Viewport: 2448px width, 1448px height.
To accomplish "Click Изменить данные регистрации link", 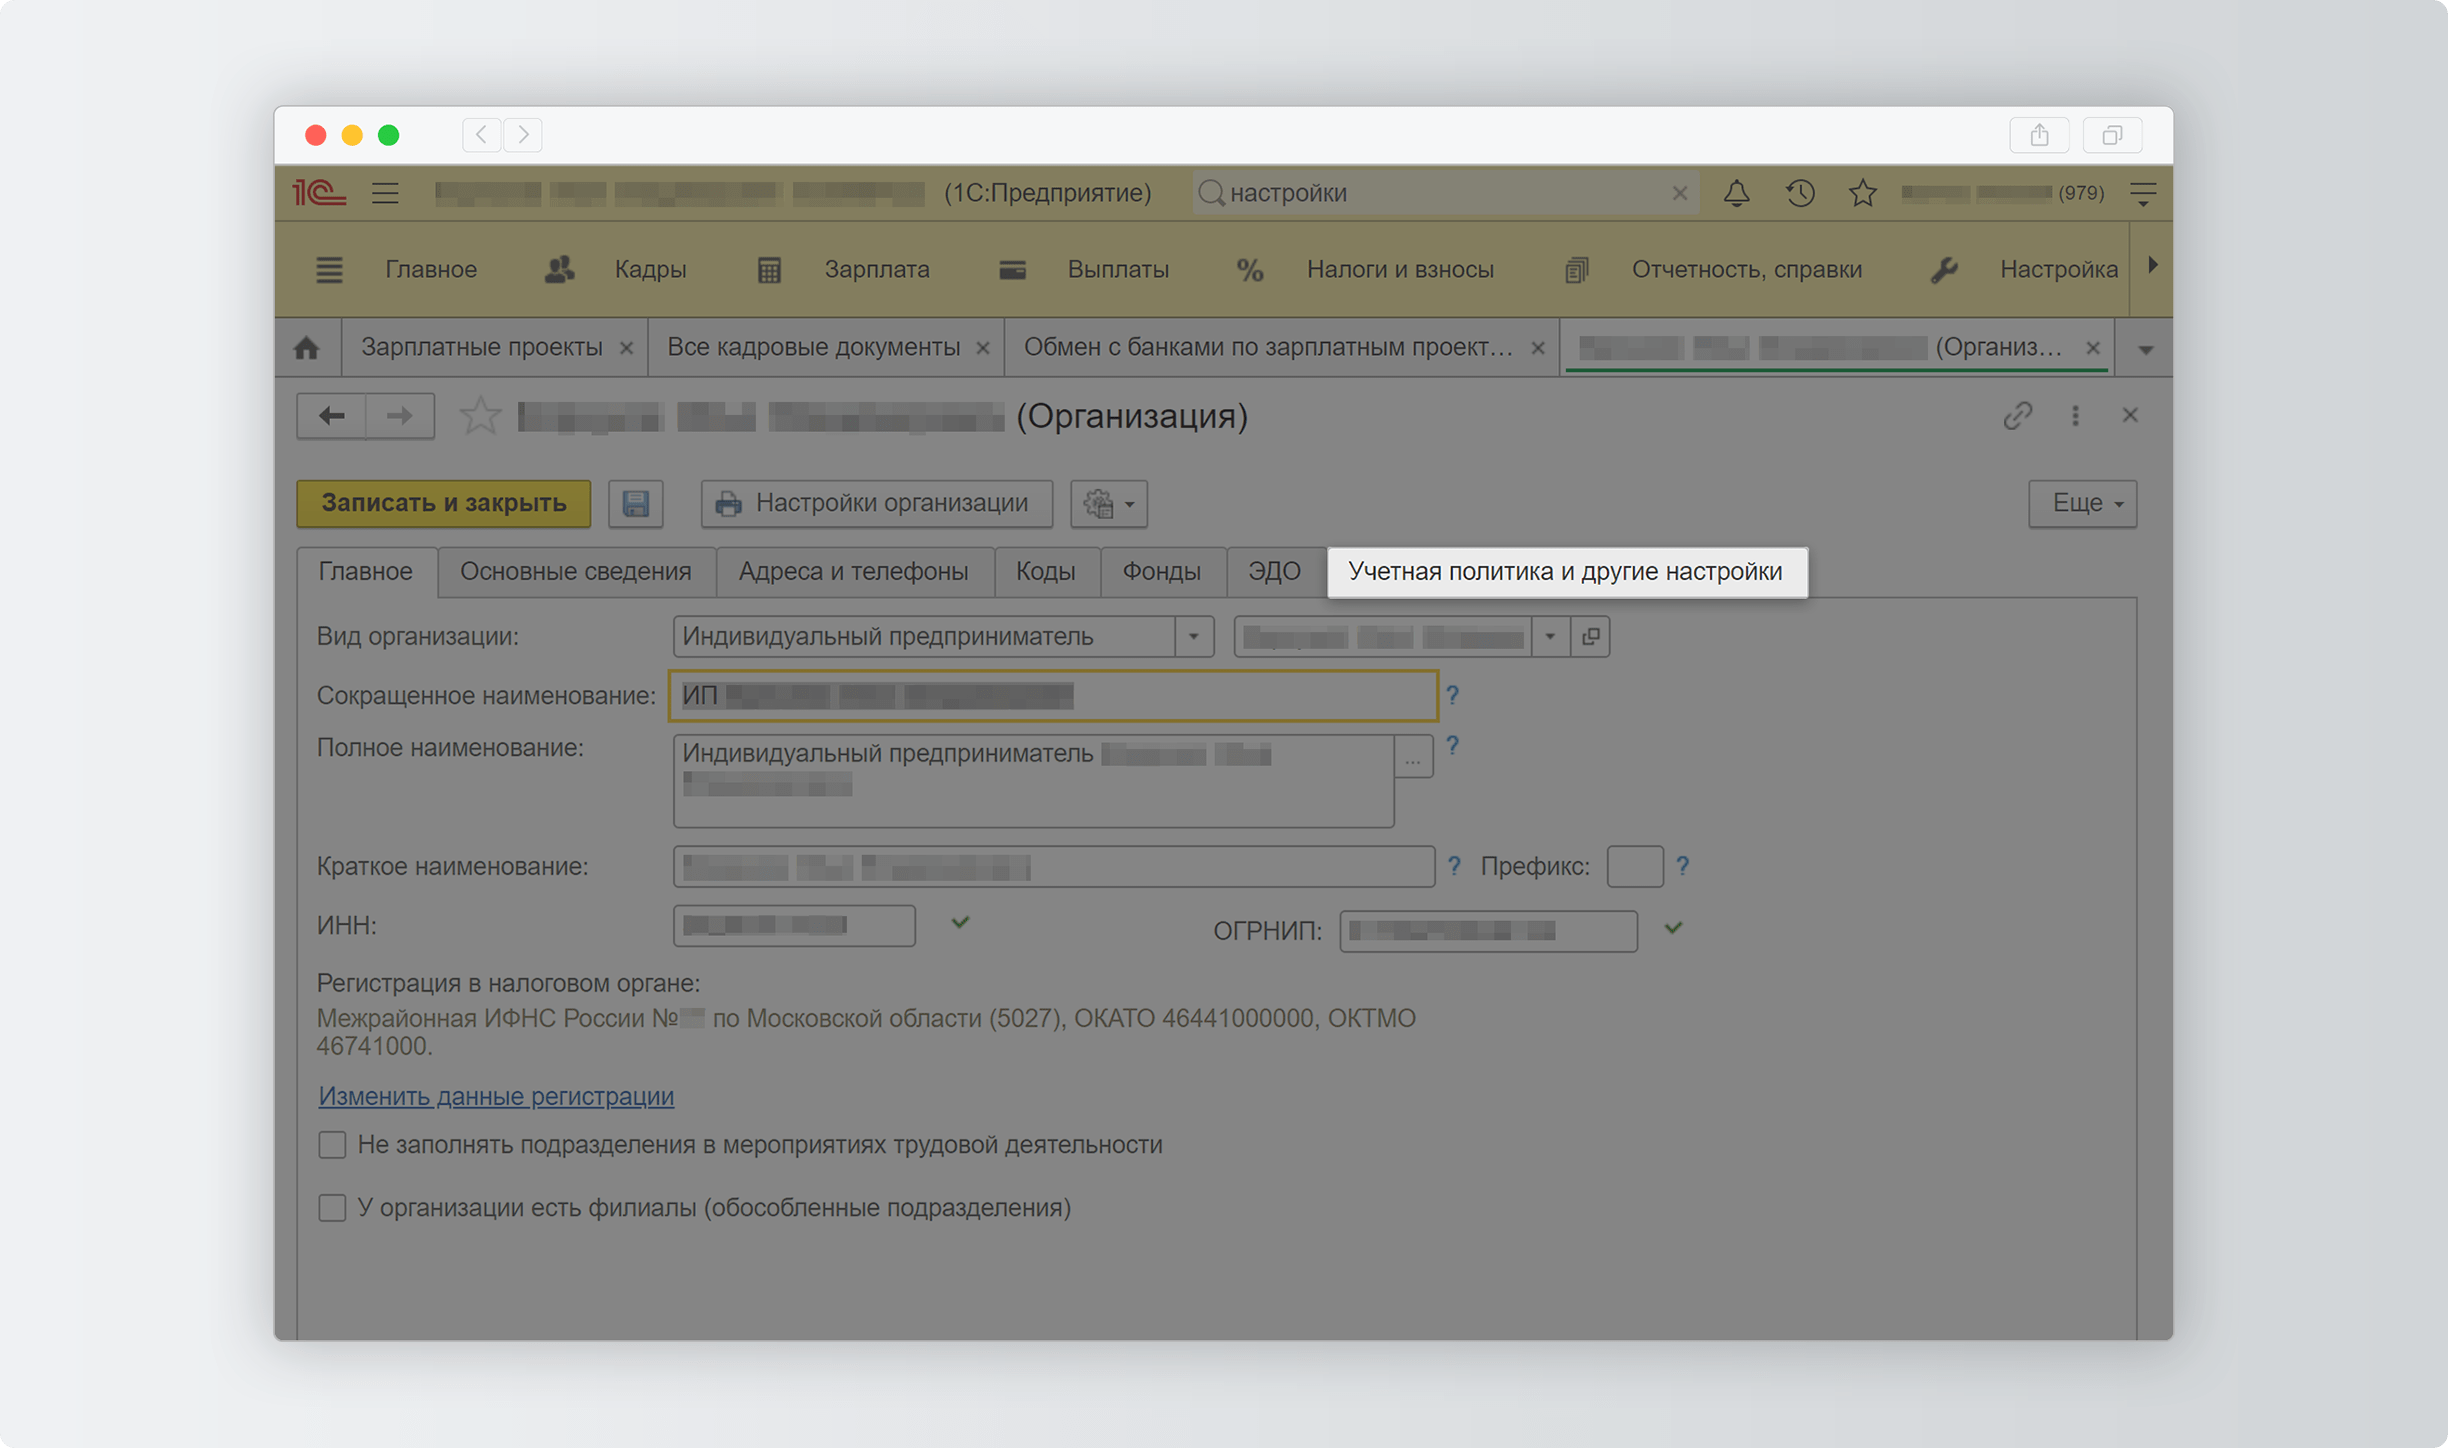I will click(x=496, y=1096).
